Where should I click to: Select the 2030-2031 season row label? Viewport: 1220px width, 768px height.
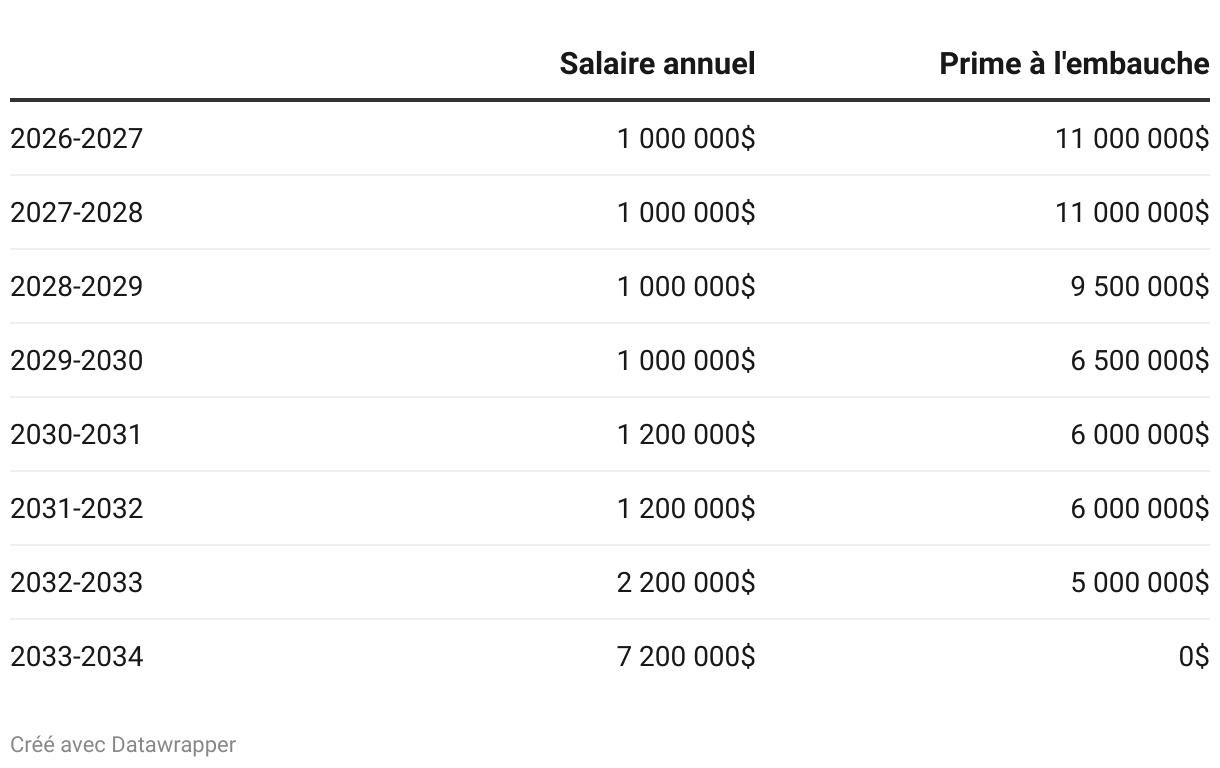point(77,435)
